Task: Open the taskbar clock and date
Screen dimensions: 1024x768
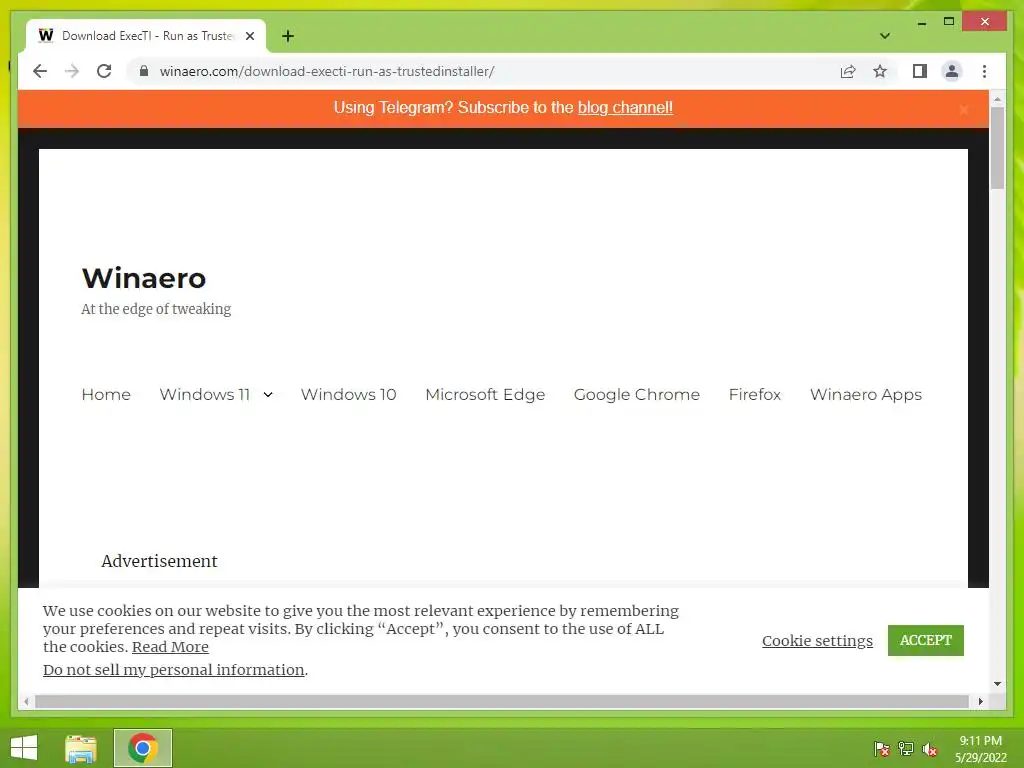Action: click(981, 749)
